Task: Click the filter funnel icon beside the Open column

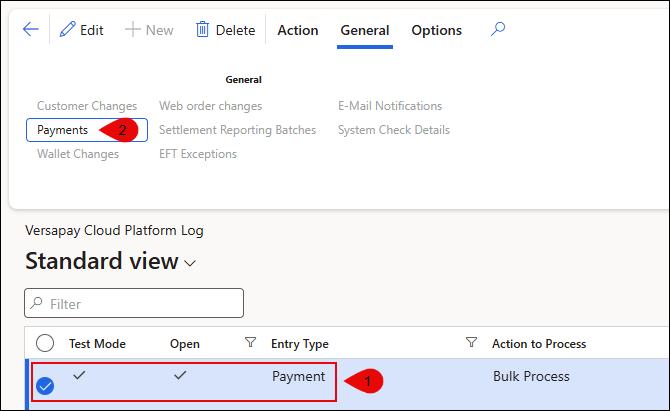Action: (250, 342)
